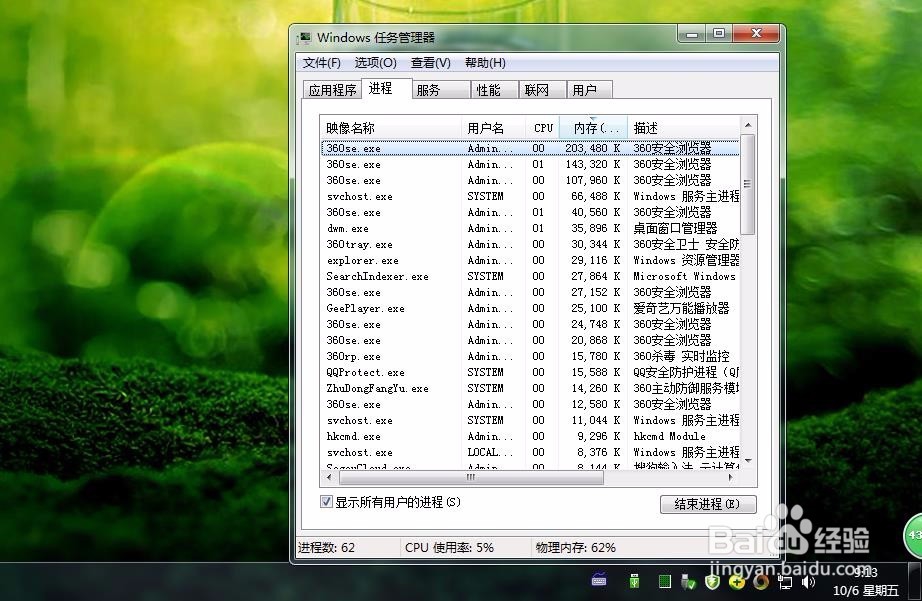Viewport: 922px width, 601px height.
Task: Sort by the 用户名 column header
Action: (x=493, y=128)
